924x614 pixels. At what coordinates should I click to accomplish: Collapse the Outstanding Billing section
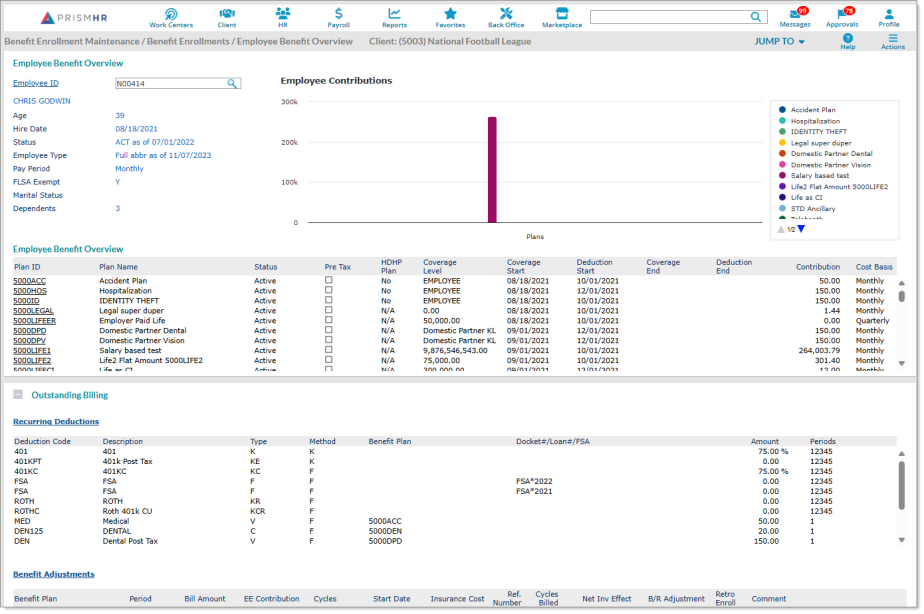(x=18, y=395)
